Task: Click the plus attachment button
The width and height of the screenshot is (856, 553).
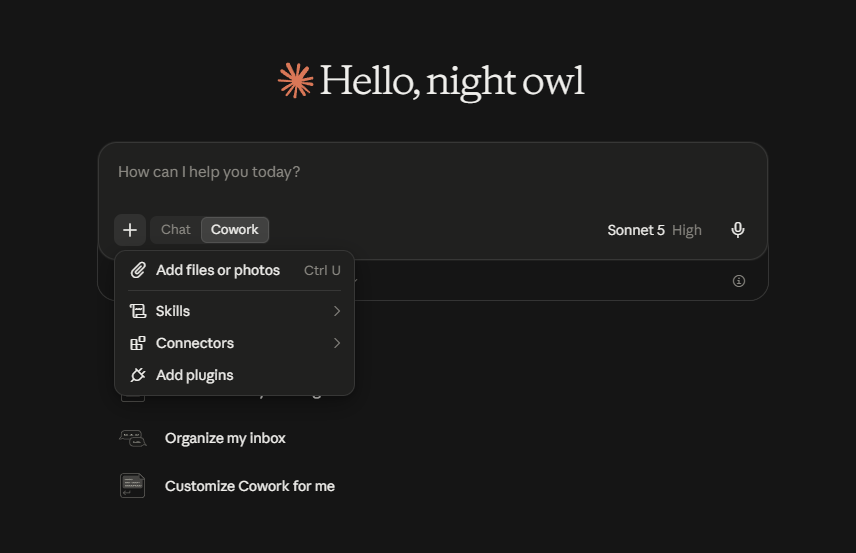Action: [x=130, y=230]
